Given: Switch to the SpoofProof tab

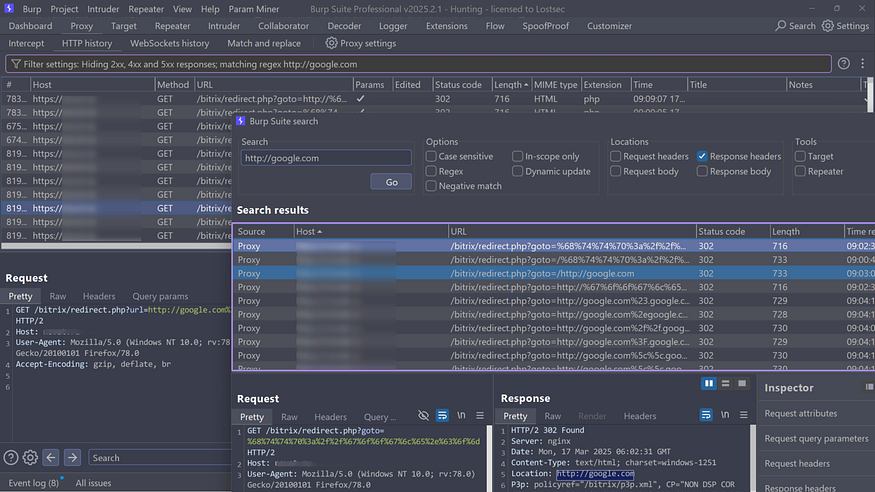Looking at the screenshot, I should [546, 26].
